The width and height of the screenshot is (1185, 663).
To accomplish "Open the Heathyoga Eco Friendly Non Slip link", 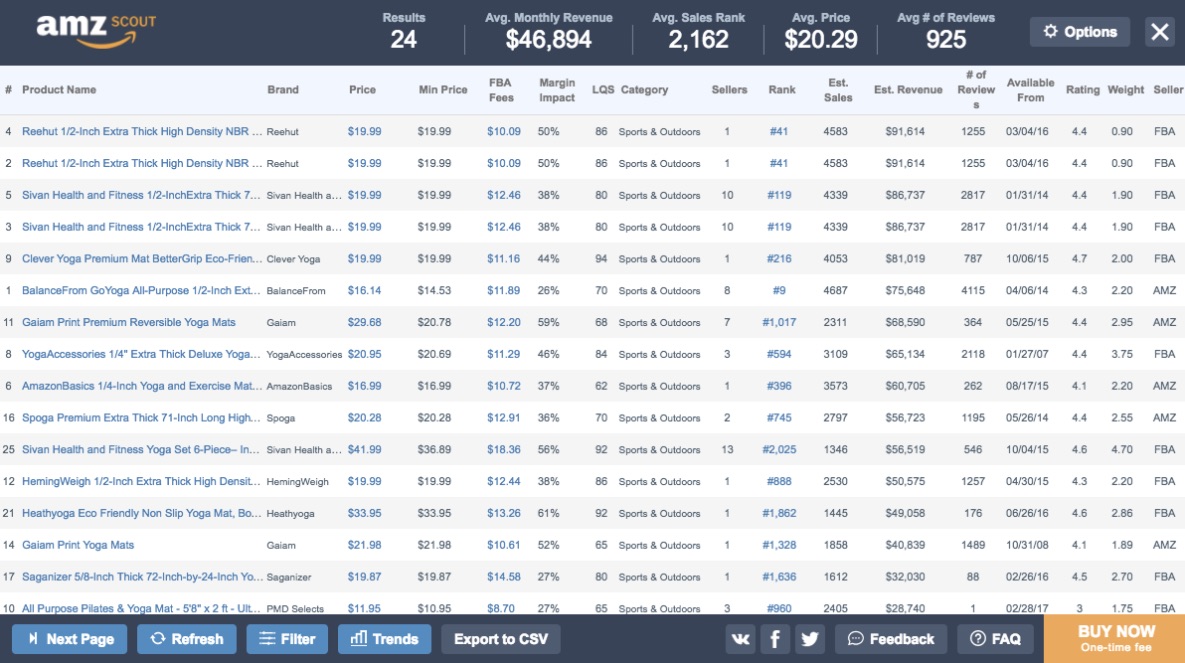I will (142, 513).
